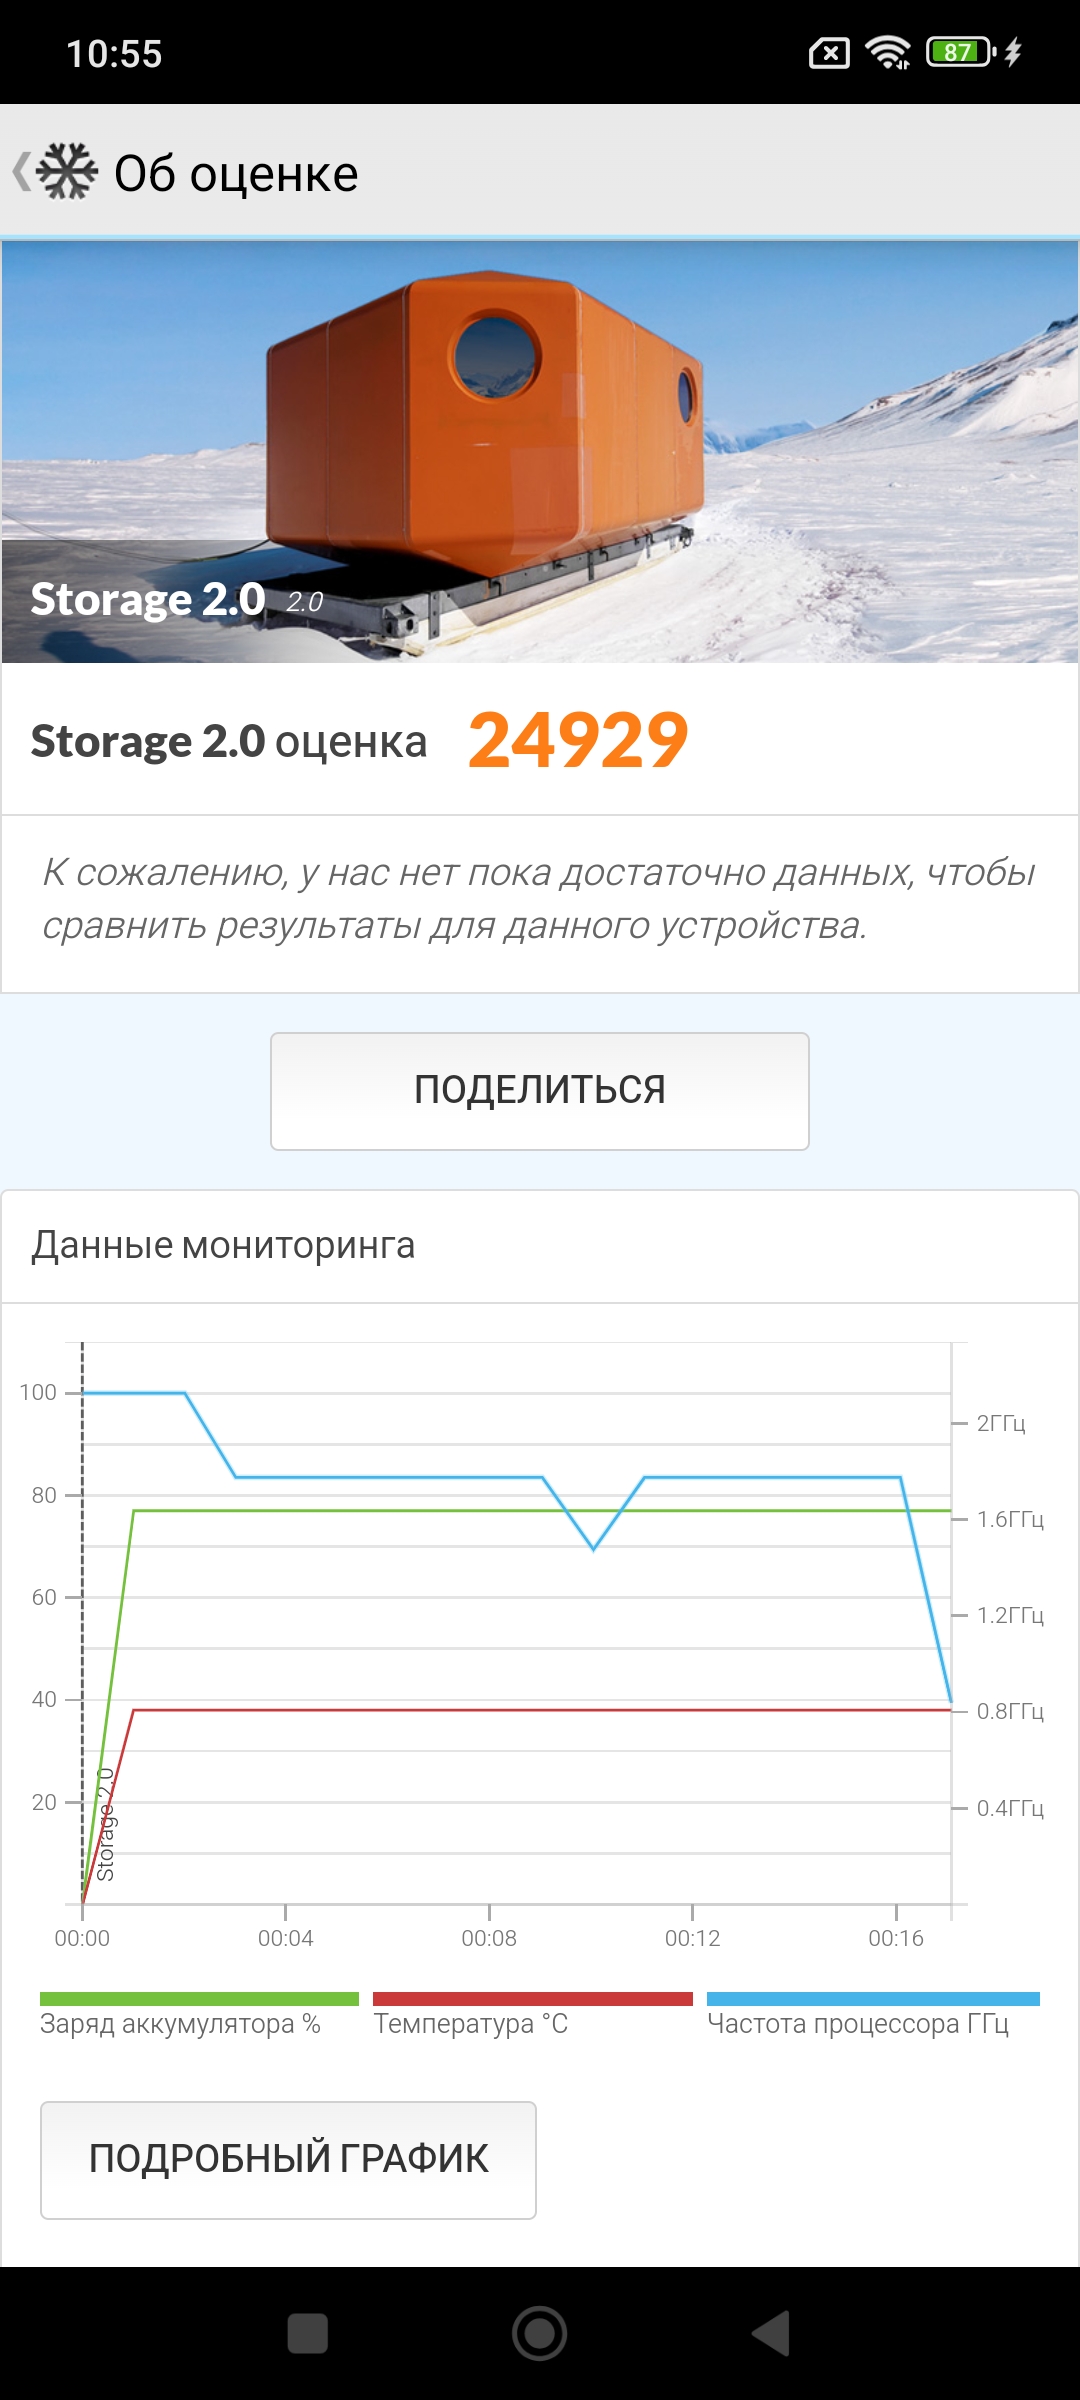
Task: Tap the back chevron in header
Action: [x=21, y=172]
